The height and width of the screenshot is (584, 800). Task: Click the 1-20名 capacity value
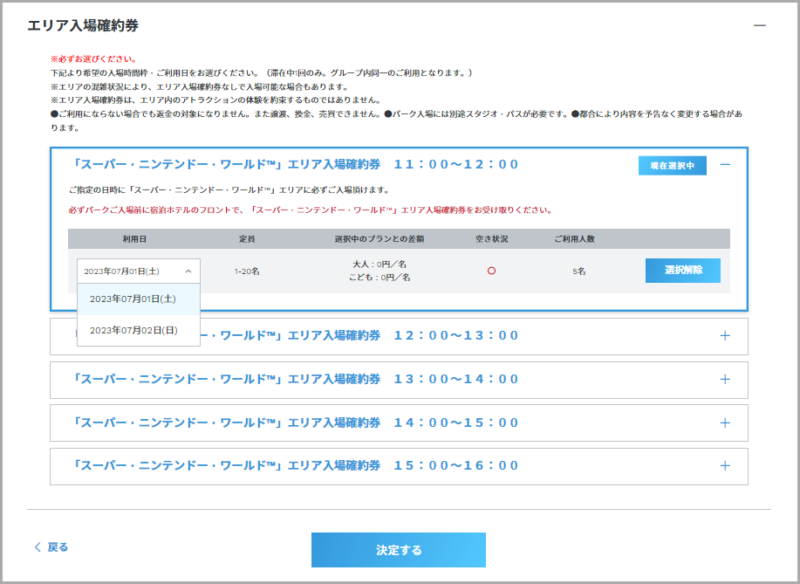pos(247,271)
